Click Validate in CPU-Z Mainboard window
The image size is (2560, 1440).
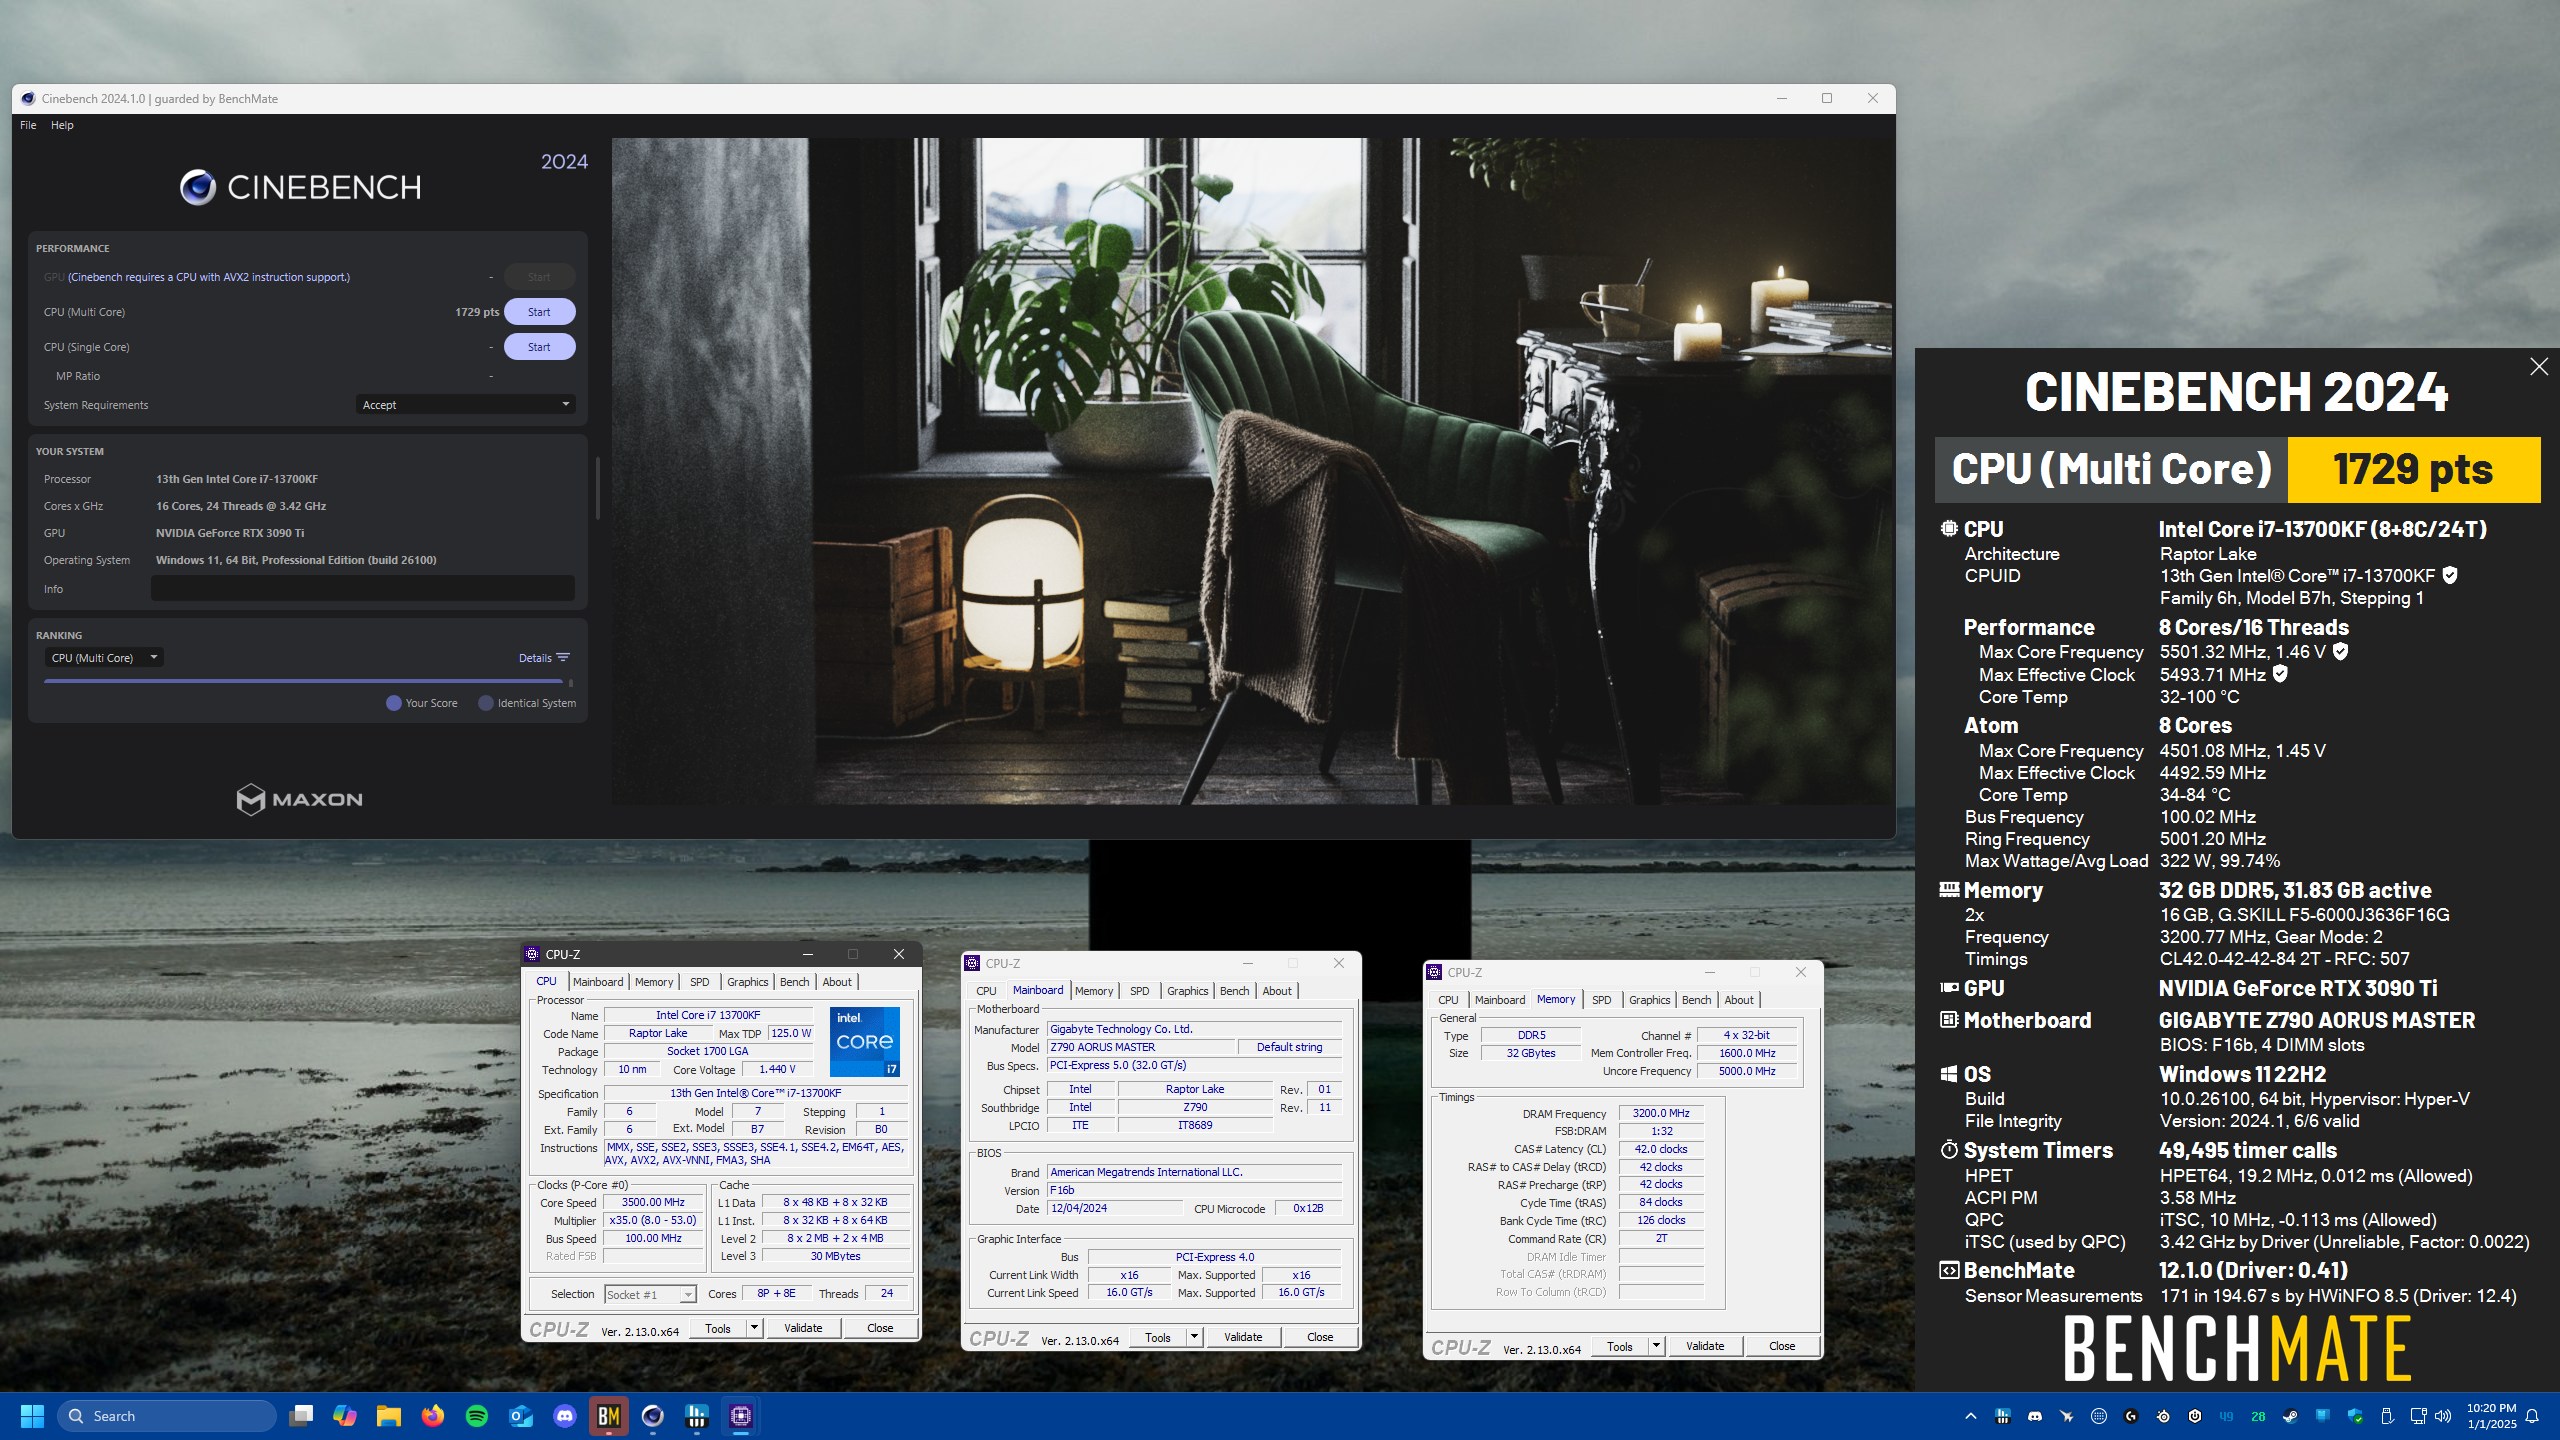tap(1243, 1337)
